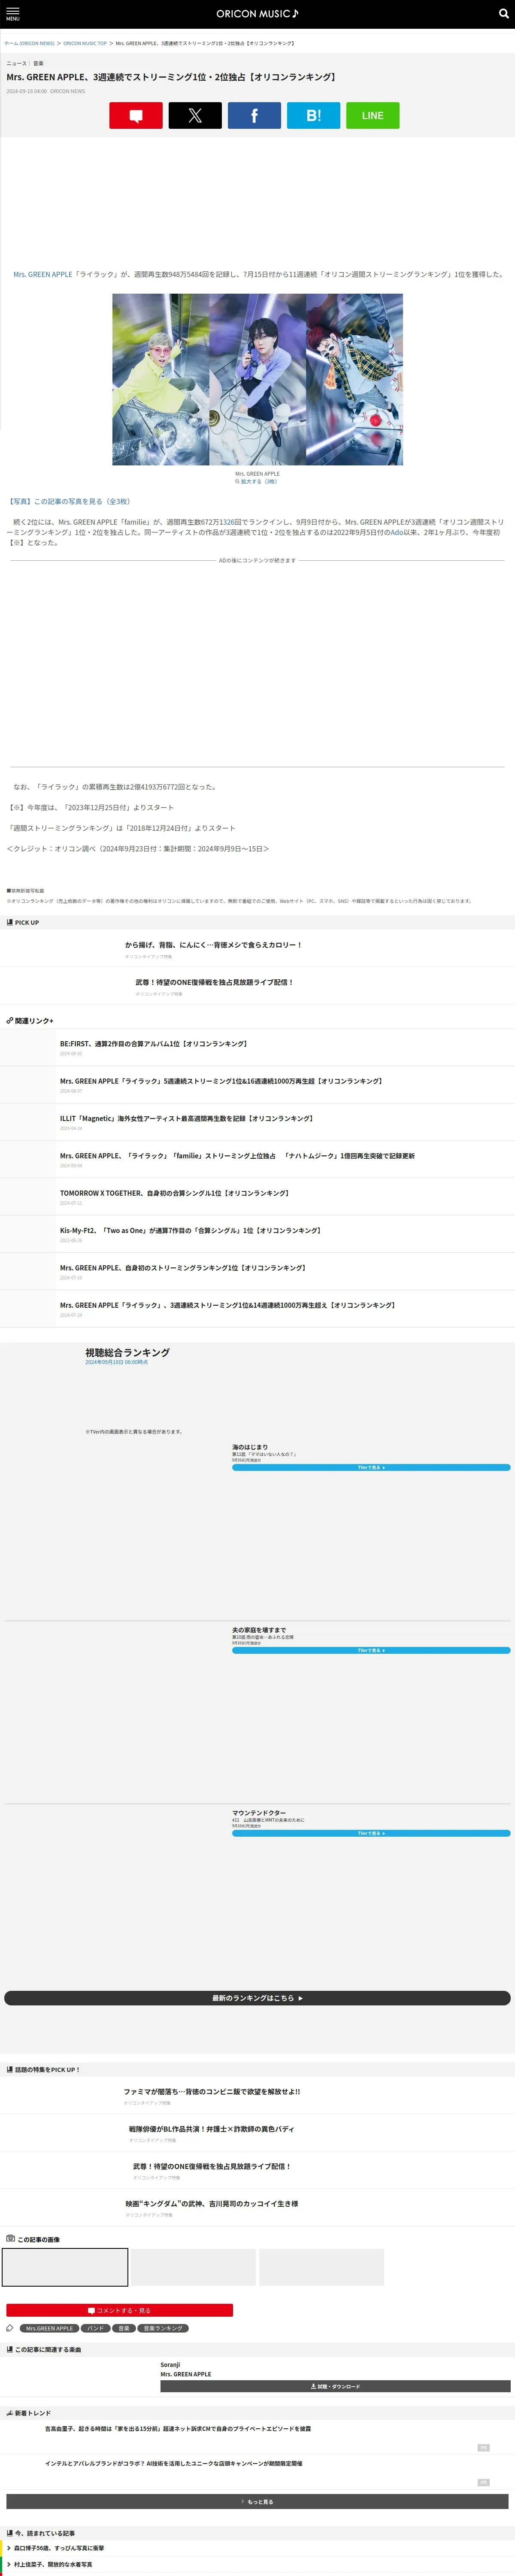The height and width of the screenshot is (2576, 515).
Task: Open ORICON NEWS home breadcrumb
Action: pos(29,43)
